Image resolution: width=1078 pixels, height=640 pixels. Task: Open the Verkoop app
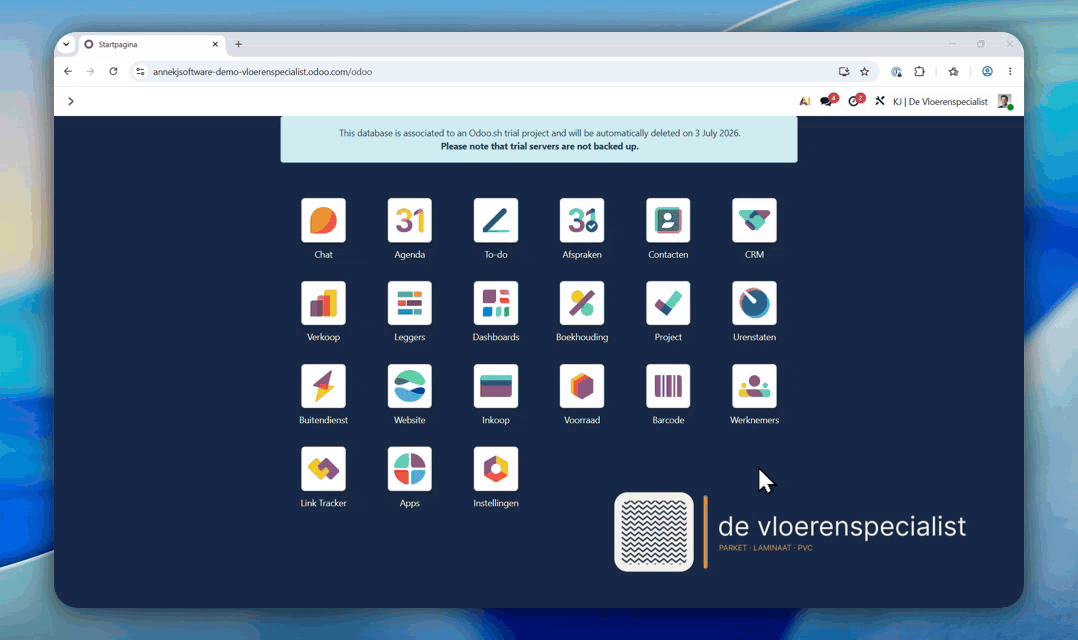323,303
